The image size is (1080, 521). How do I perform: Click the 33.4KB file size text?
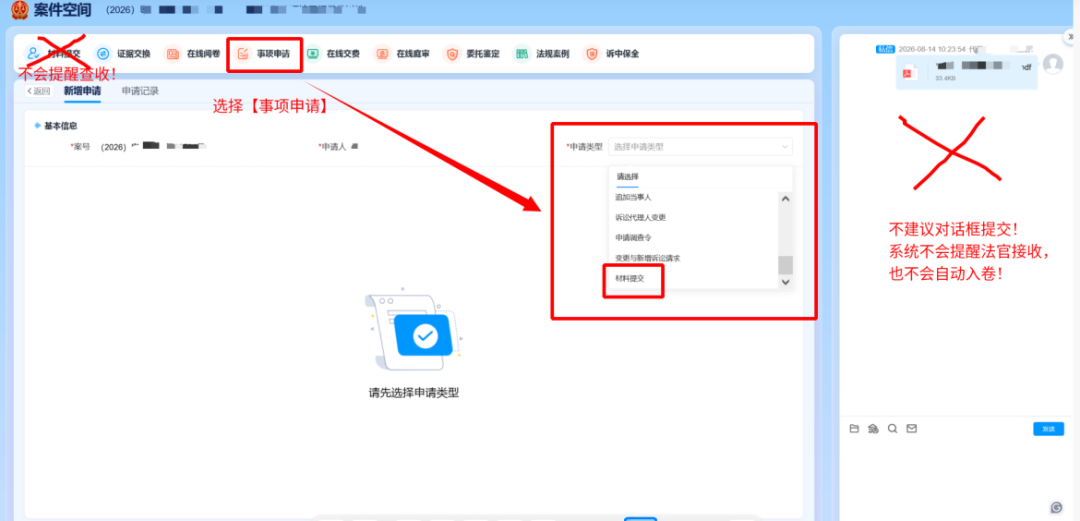[946, 79]
